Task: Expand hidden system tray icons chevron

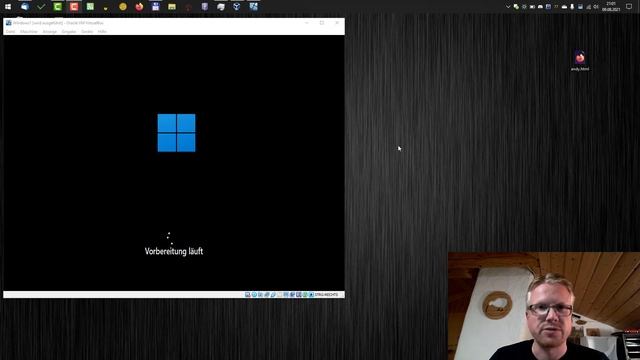Action: point(508,7)
